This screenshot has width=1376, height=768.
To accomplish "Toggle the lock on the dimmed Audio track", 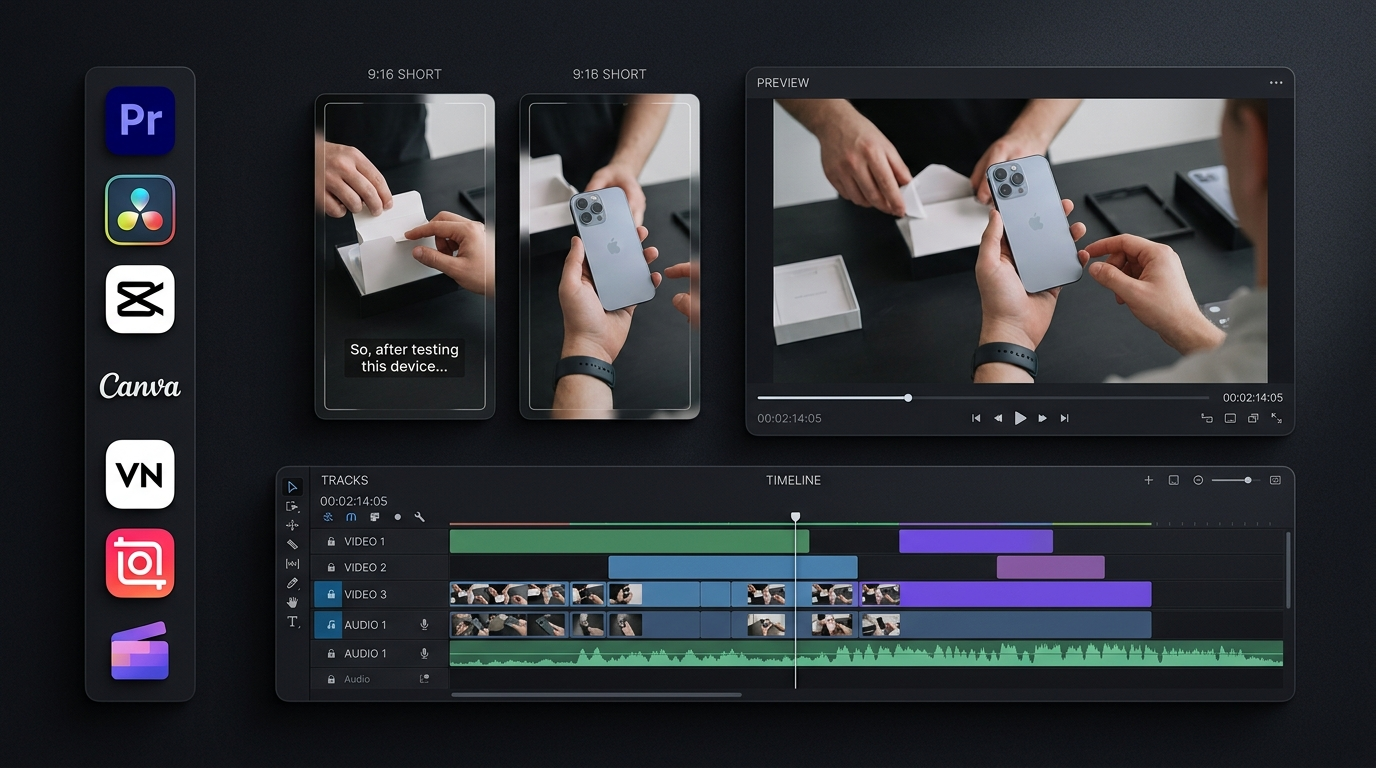I will click(x=331, y=679).
